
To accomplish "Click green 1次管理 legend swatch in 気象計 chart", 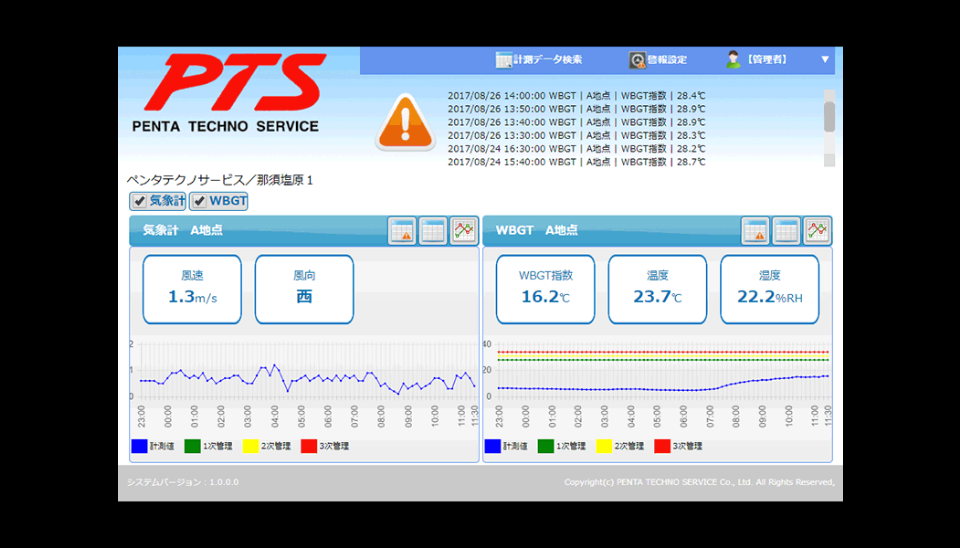I will click(192, 446).
